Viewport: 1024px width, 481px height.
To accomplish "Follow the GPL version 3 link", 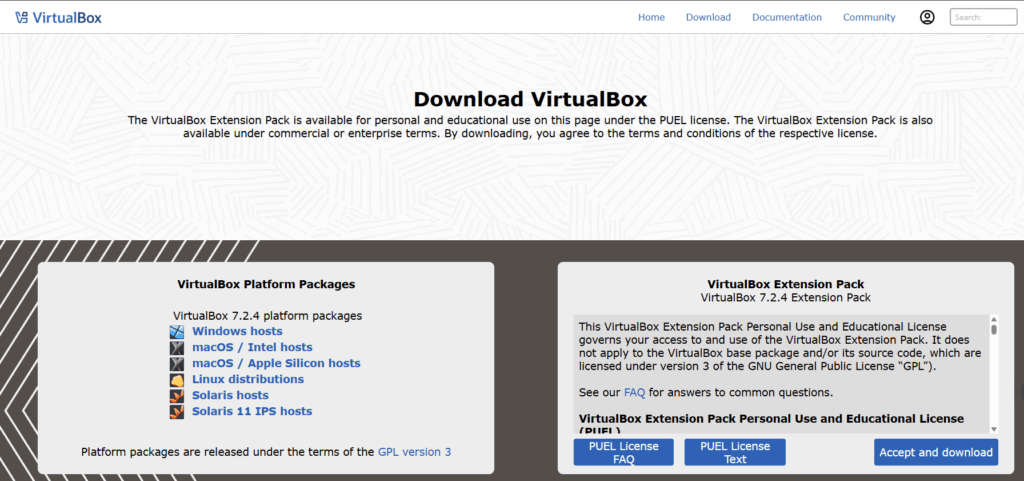I will [x=414, y=452].
